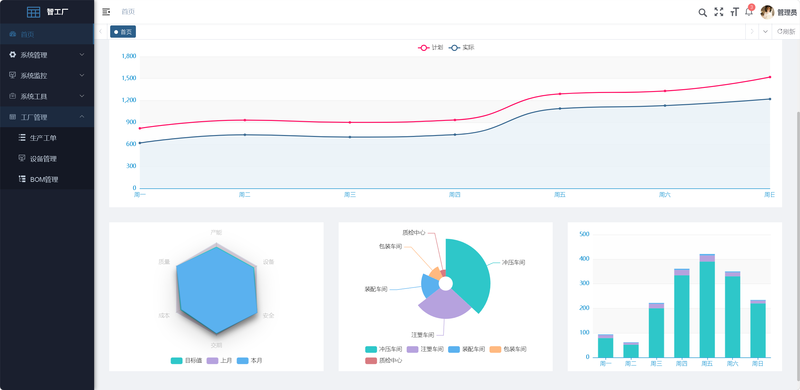The height and width of the screenshot is (390, 800).
Task: Expand the 系统监控 menu
Action: click(x=47, y=76)
